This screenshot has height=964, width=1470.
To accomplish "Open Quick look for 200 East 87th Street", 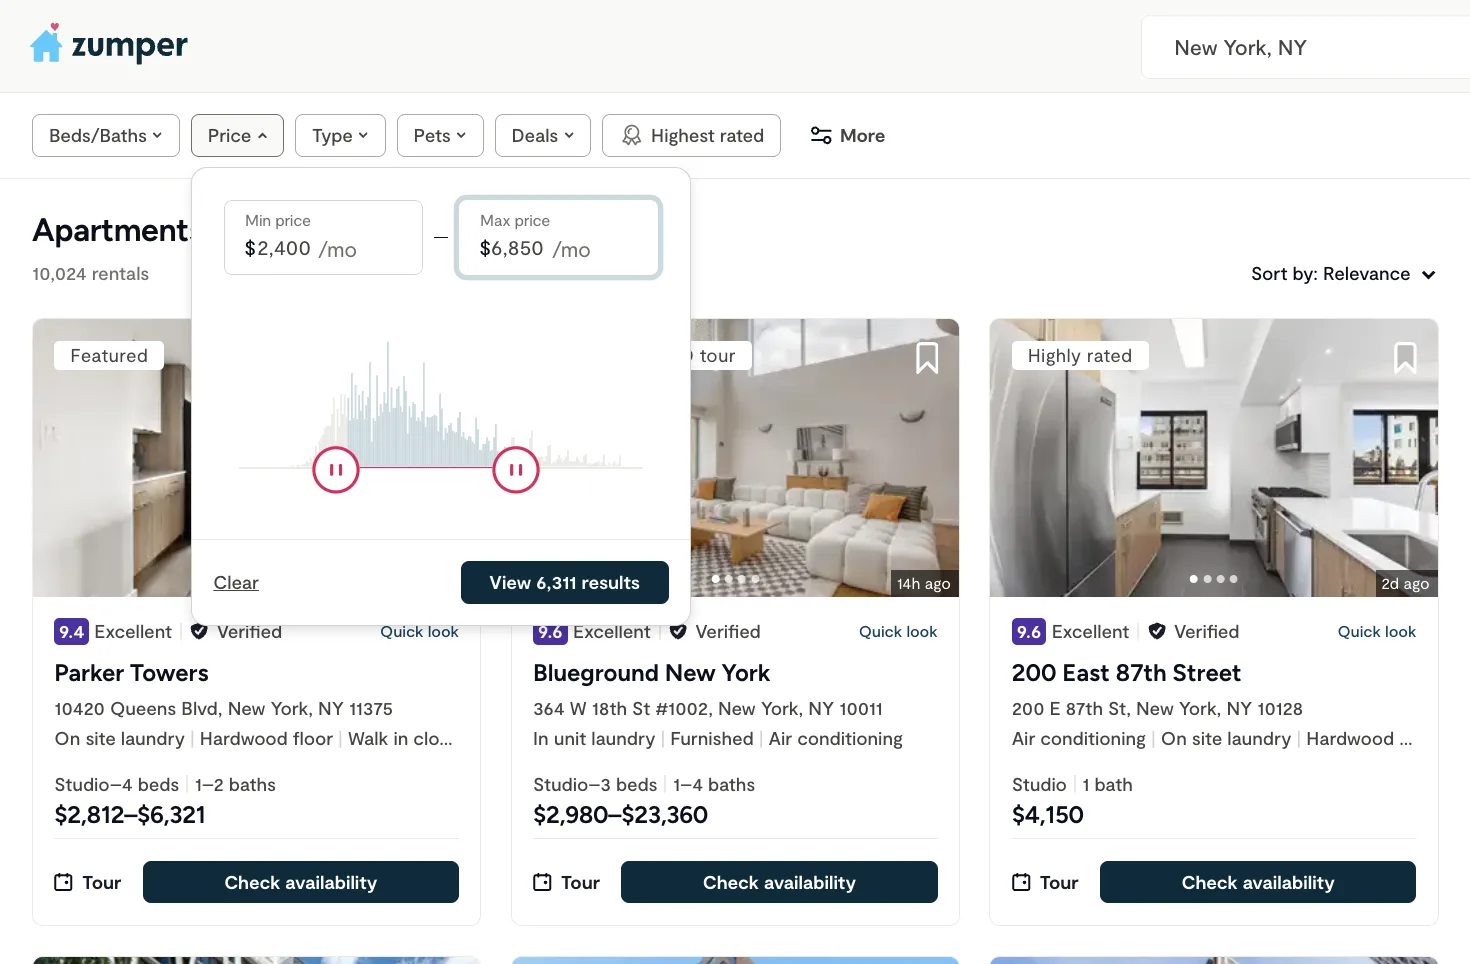I will pyautogui.click(x=1376, y=632).
